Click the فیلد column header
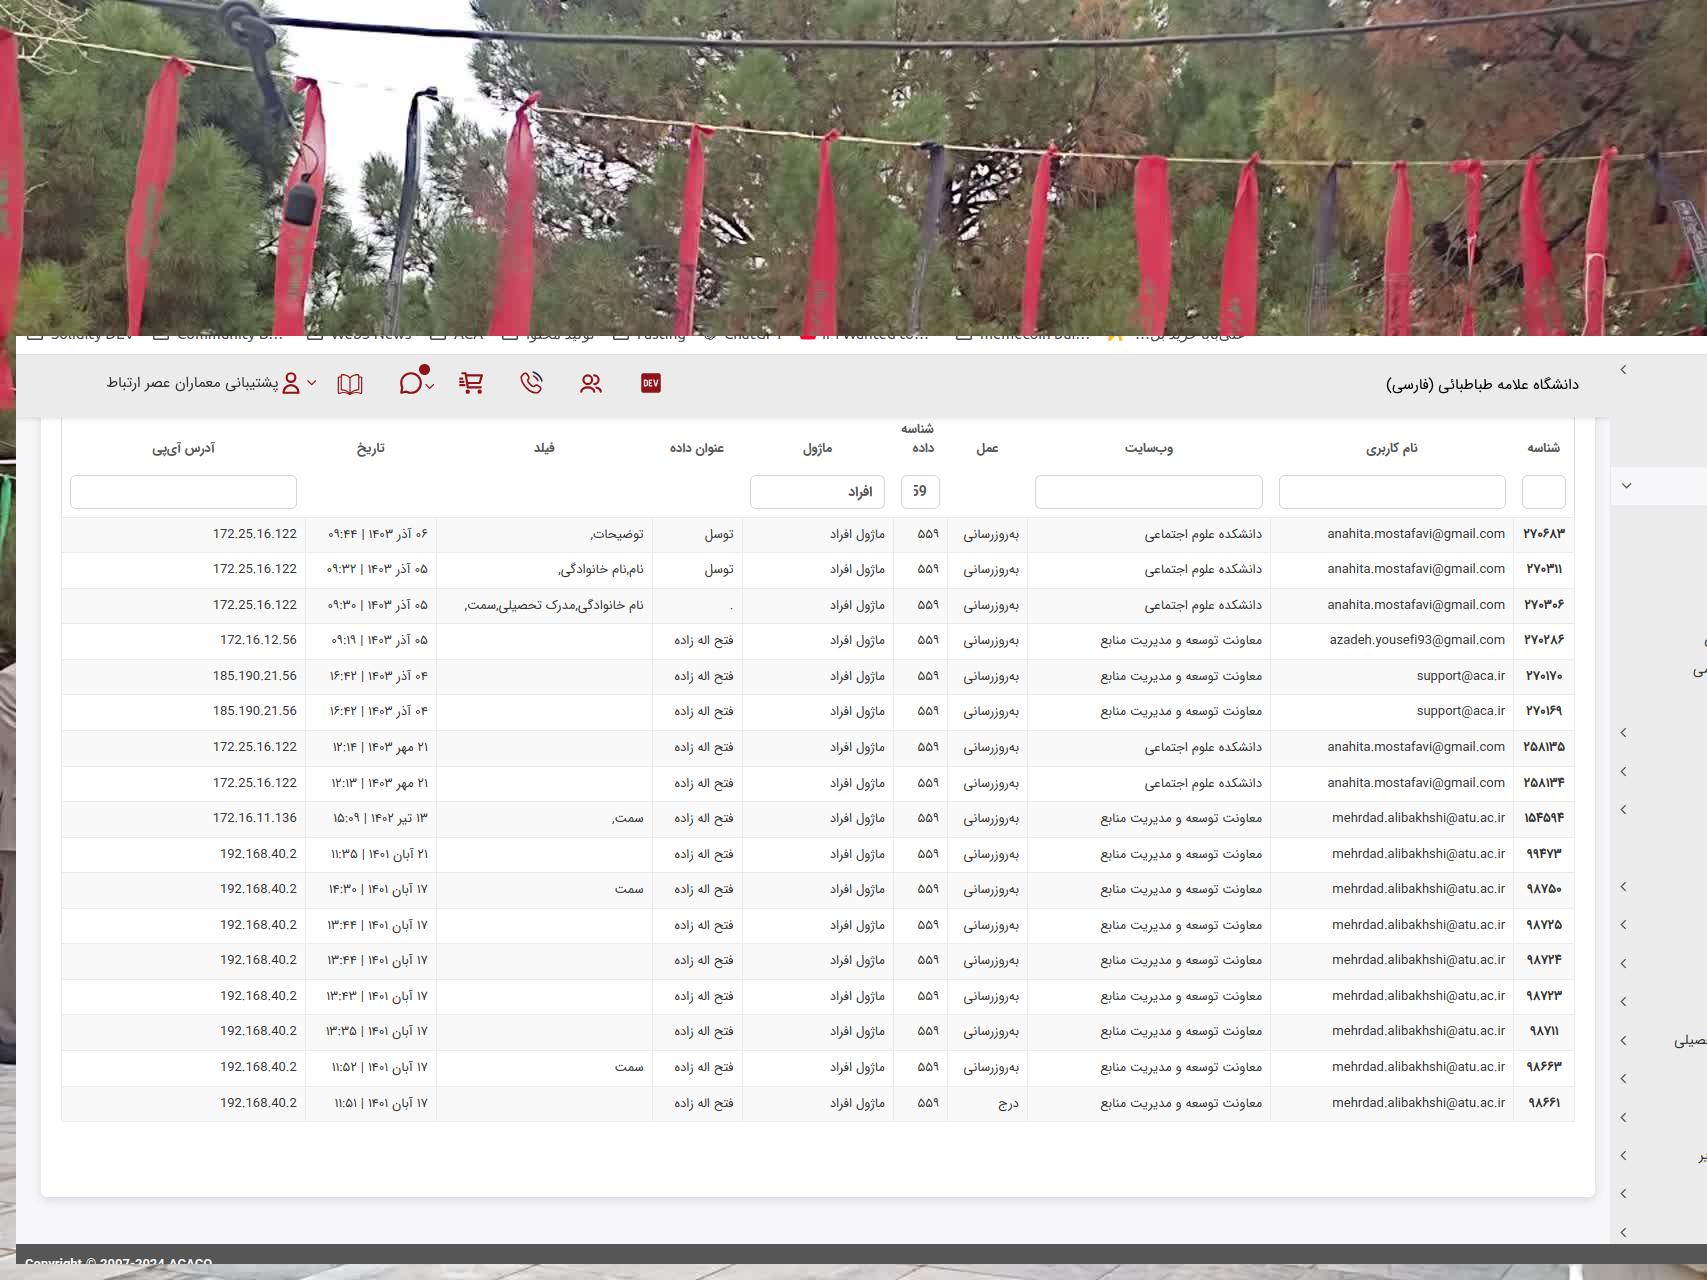 click(x=544, y=448)
